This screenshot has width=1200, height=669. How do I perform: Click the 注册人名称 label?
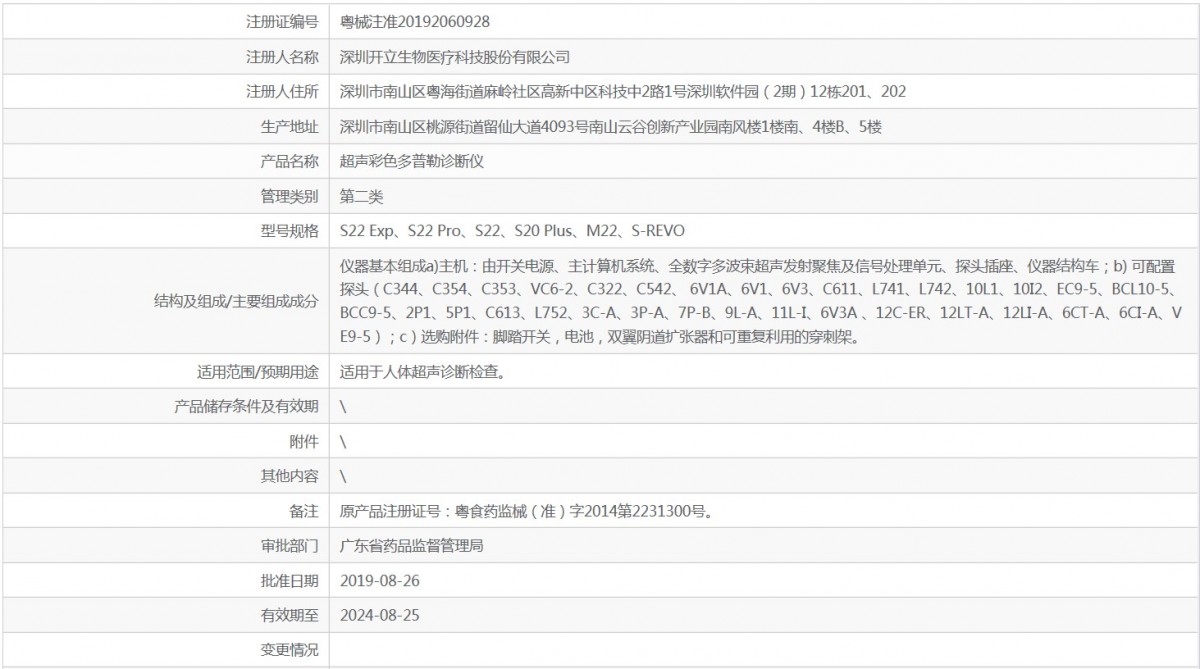[283, 56]
